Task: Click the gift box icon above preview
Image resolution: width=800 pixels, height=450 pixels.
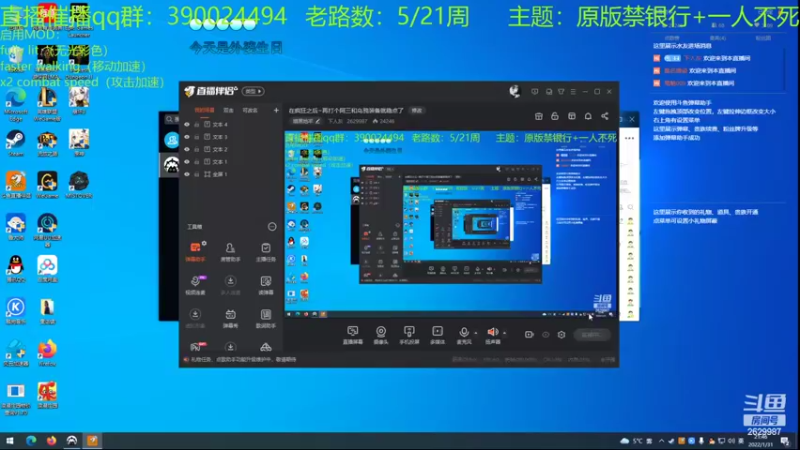Action: click(x=538, y=116)
